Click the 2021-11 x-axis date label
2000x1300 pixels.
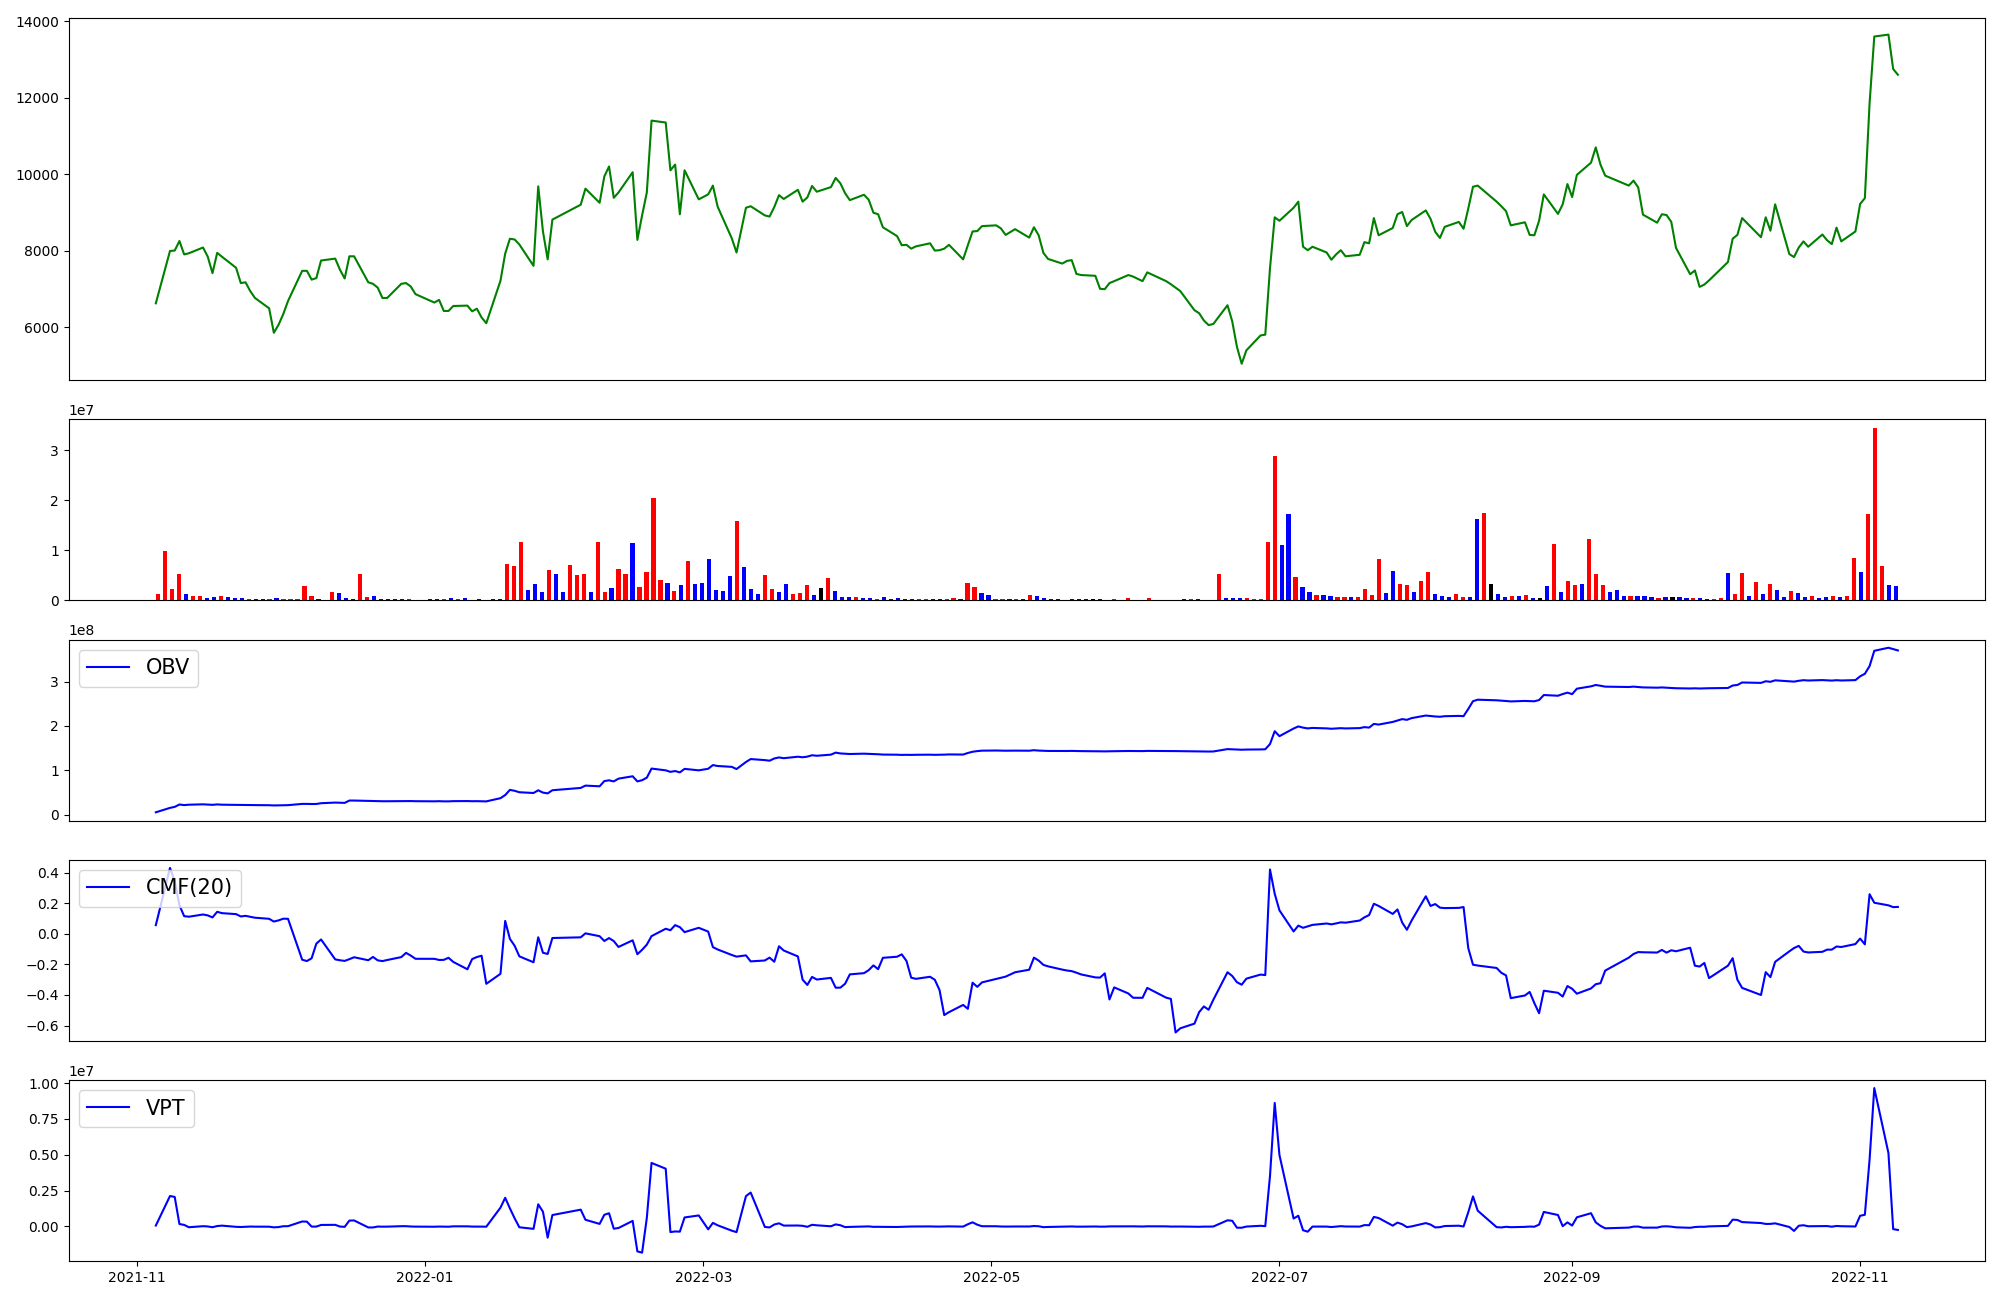click(x=137, y=1276)
